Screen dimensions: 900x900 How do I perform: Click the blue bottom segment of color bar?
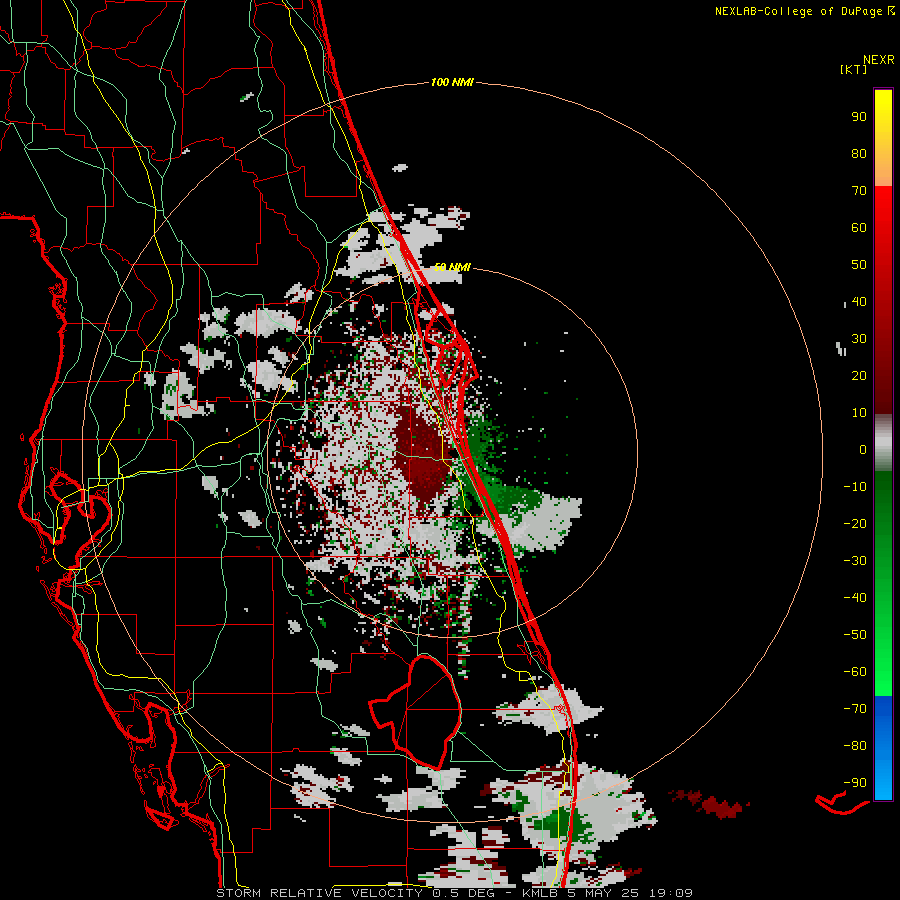883,748
